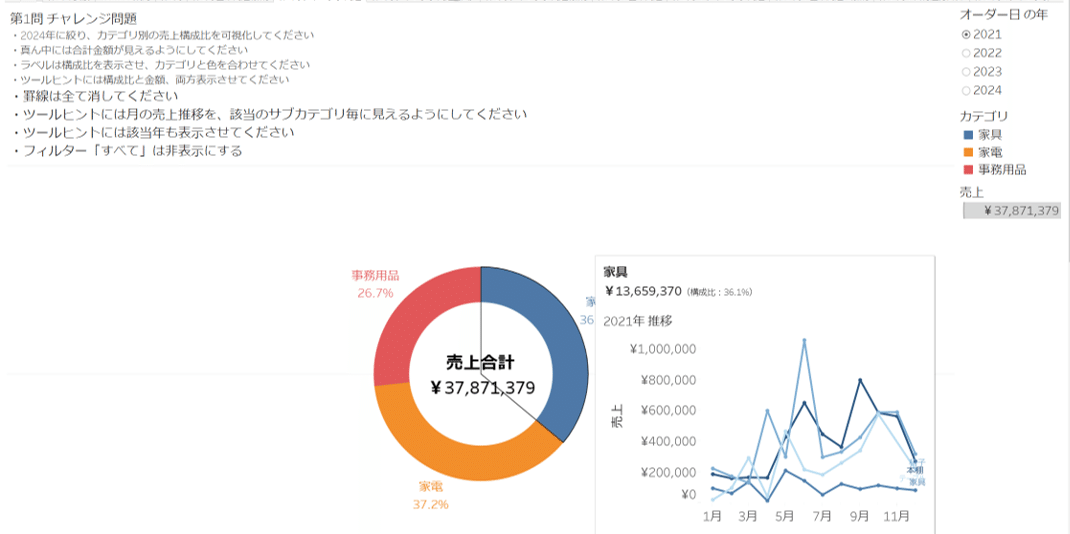Click the tooltip 家具 category heading
The image size is (1070, 534).
click(x=615, y=271)
